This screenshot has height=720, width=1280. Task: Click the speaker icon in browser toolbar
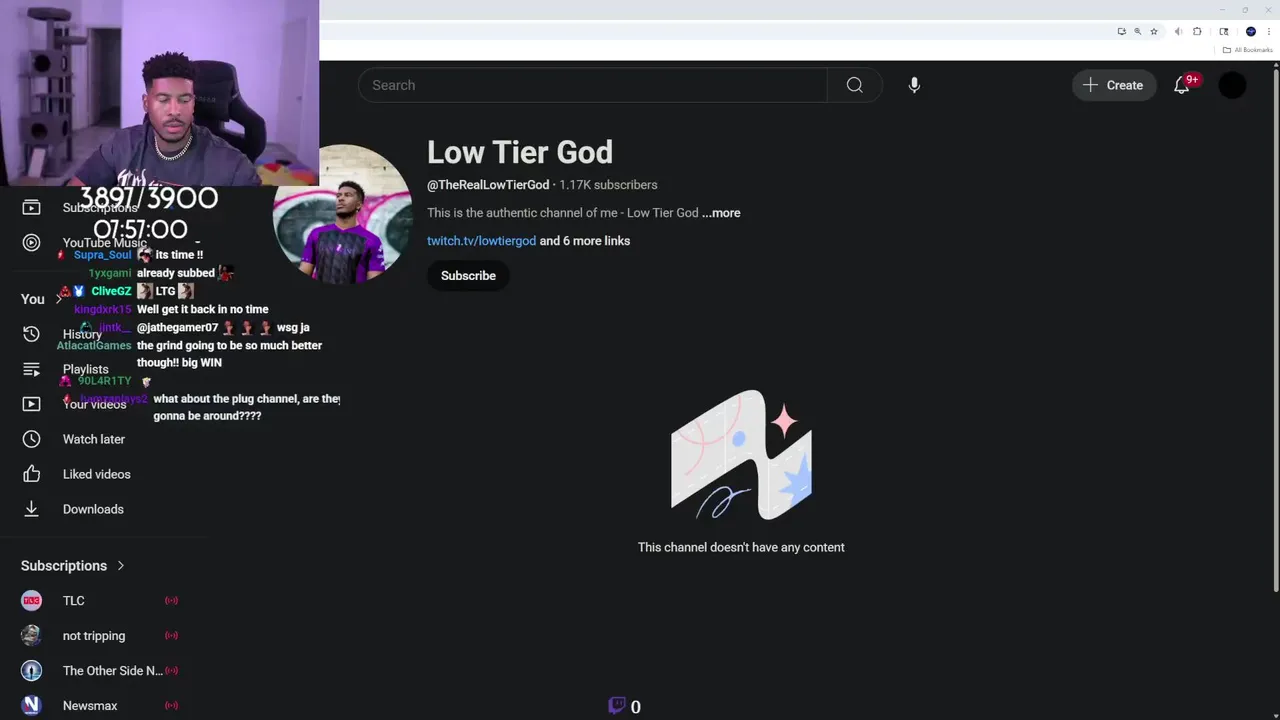click(x=1179, y=32)
